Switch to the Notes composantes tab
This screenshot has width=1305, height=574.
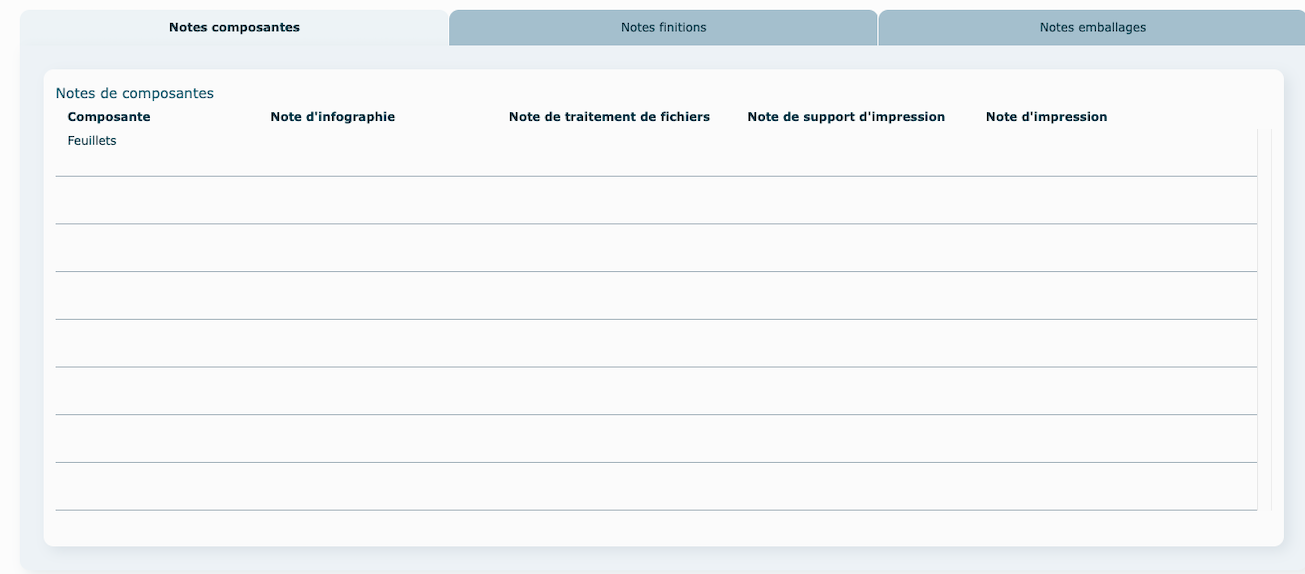point(234,28)
